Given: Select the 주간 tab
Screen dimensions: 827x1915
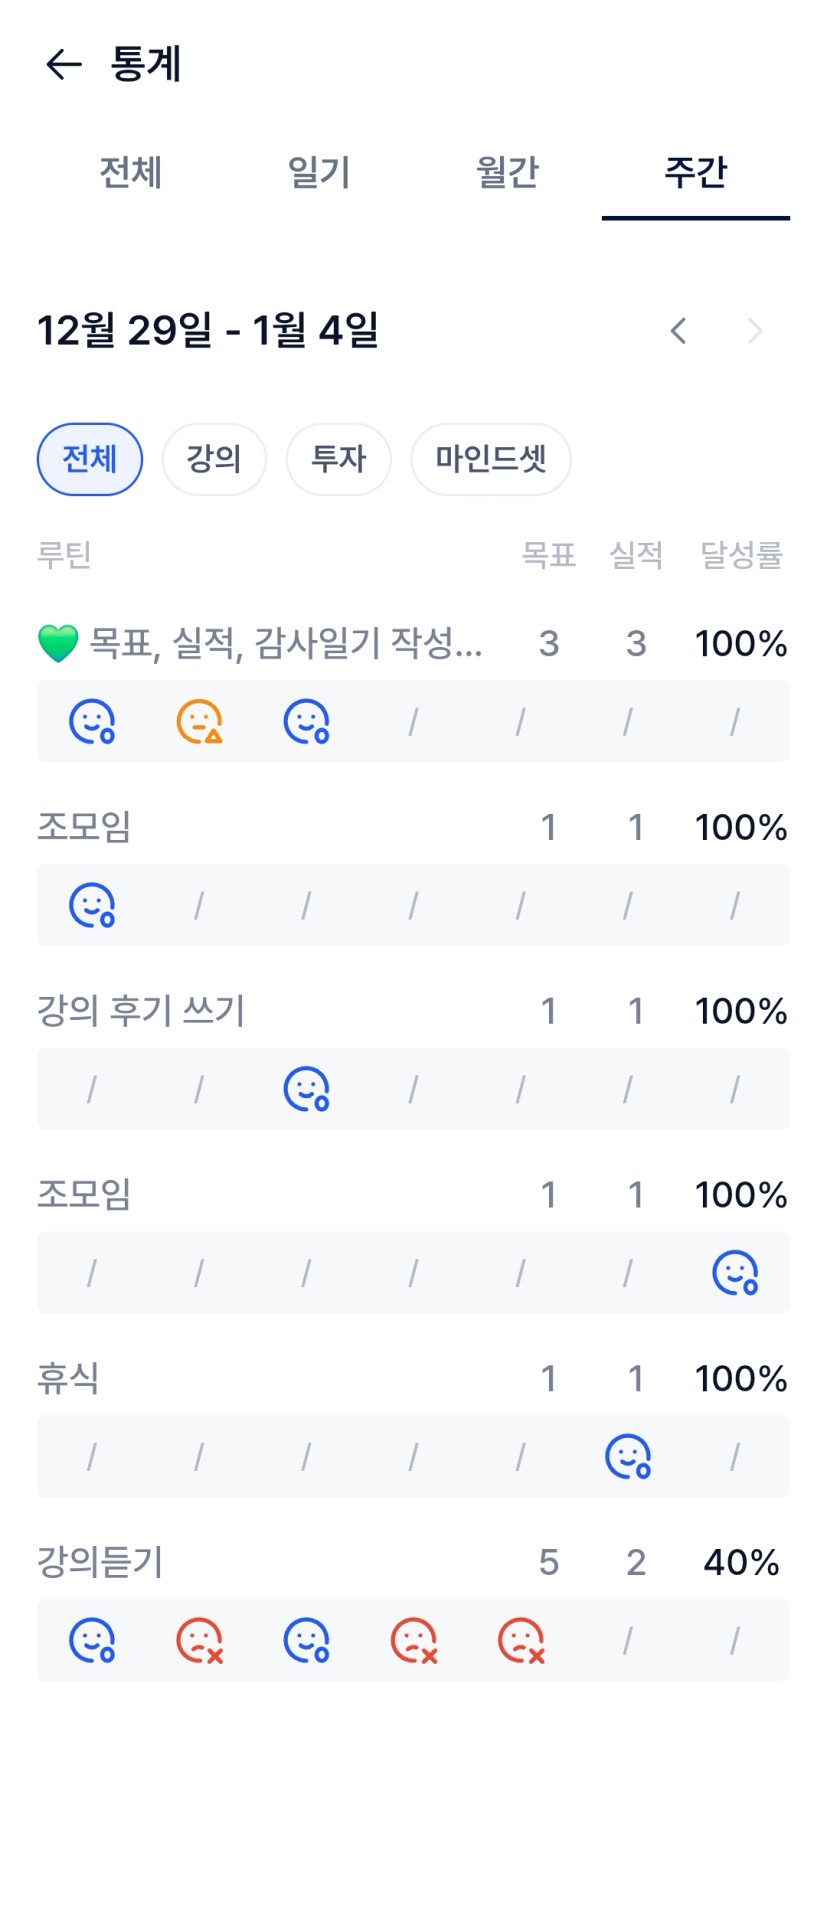Looking at the screenshot, I should (695, 172).
